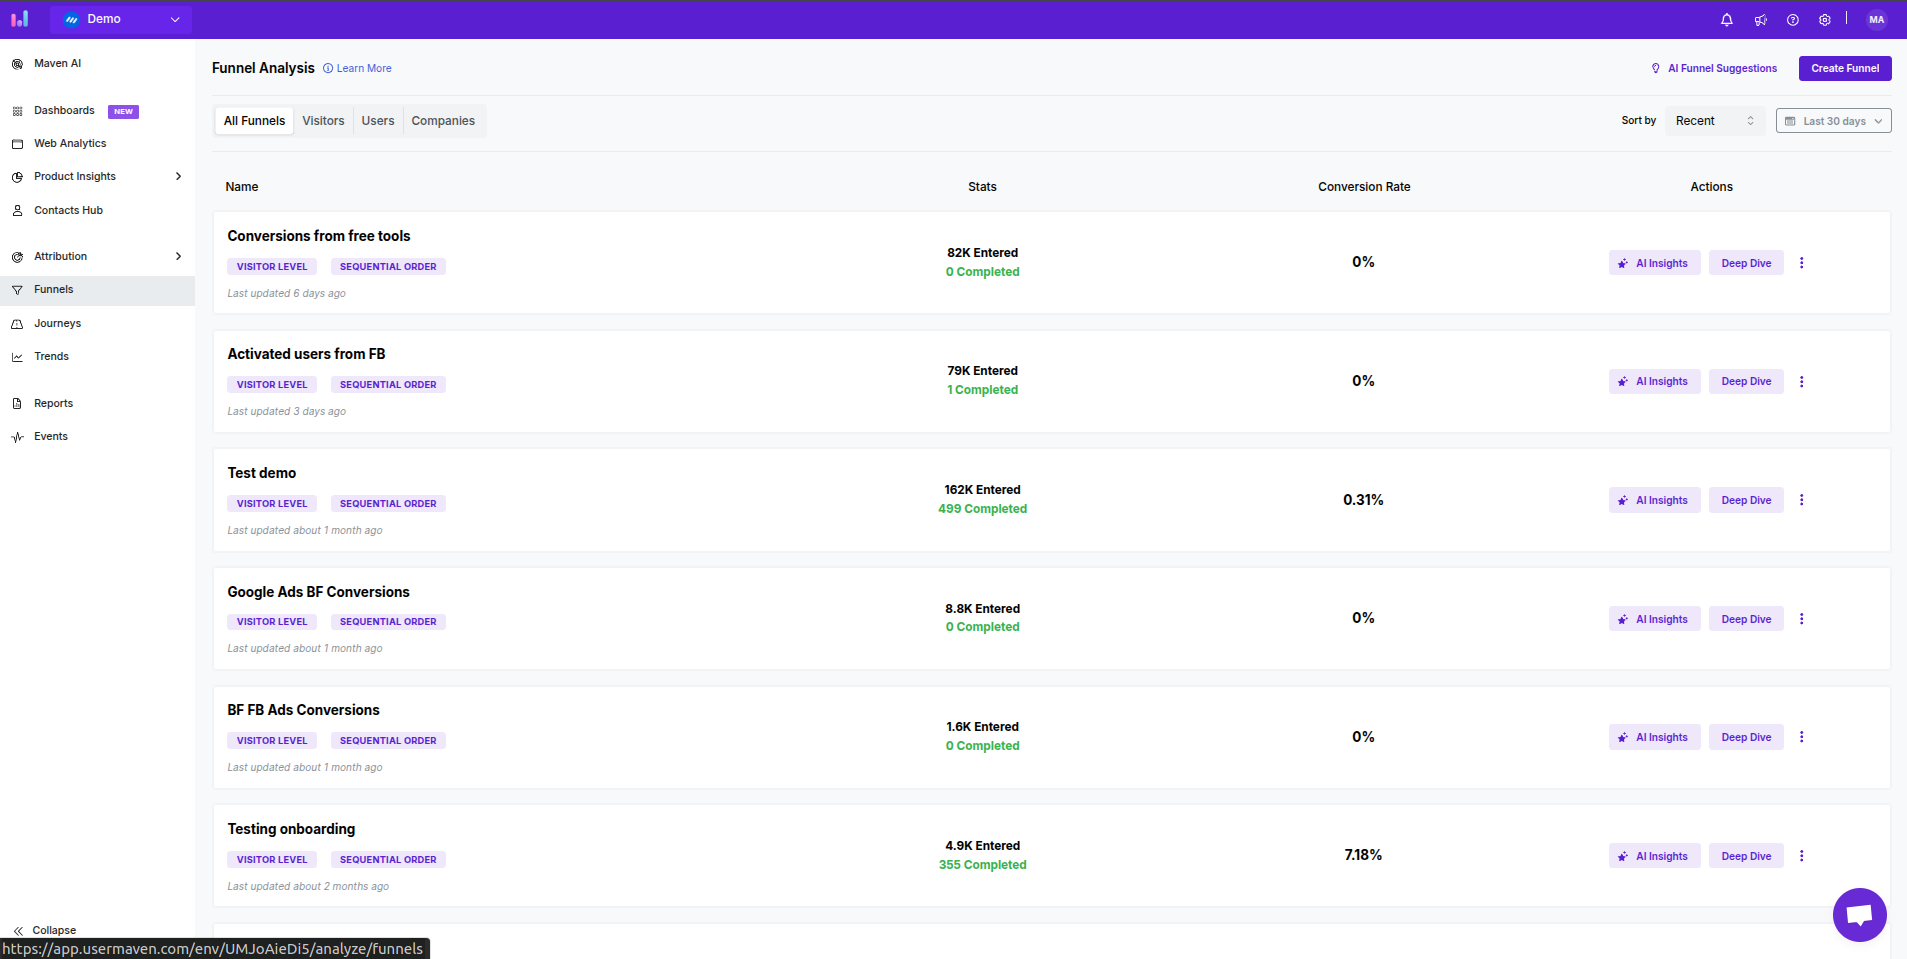
Task: Open AI Insights for Conversions from free tools
Action: pos(1654,264)
